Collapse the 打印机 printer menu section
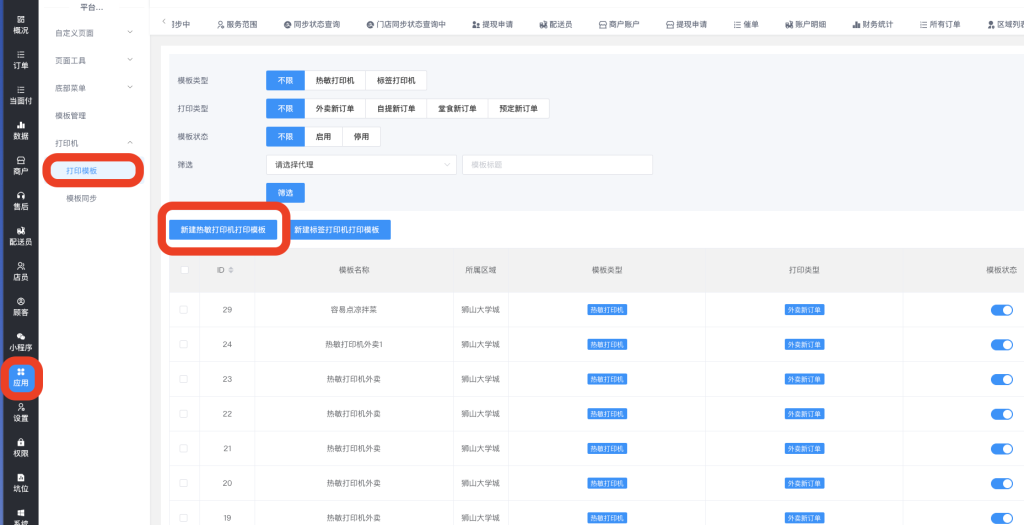Viewport: 1024px width, 525px height. pos(94,144)
